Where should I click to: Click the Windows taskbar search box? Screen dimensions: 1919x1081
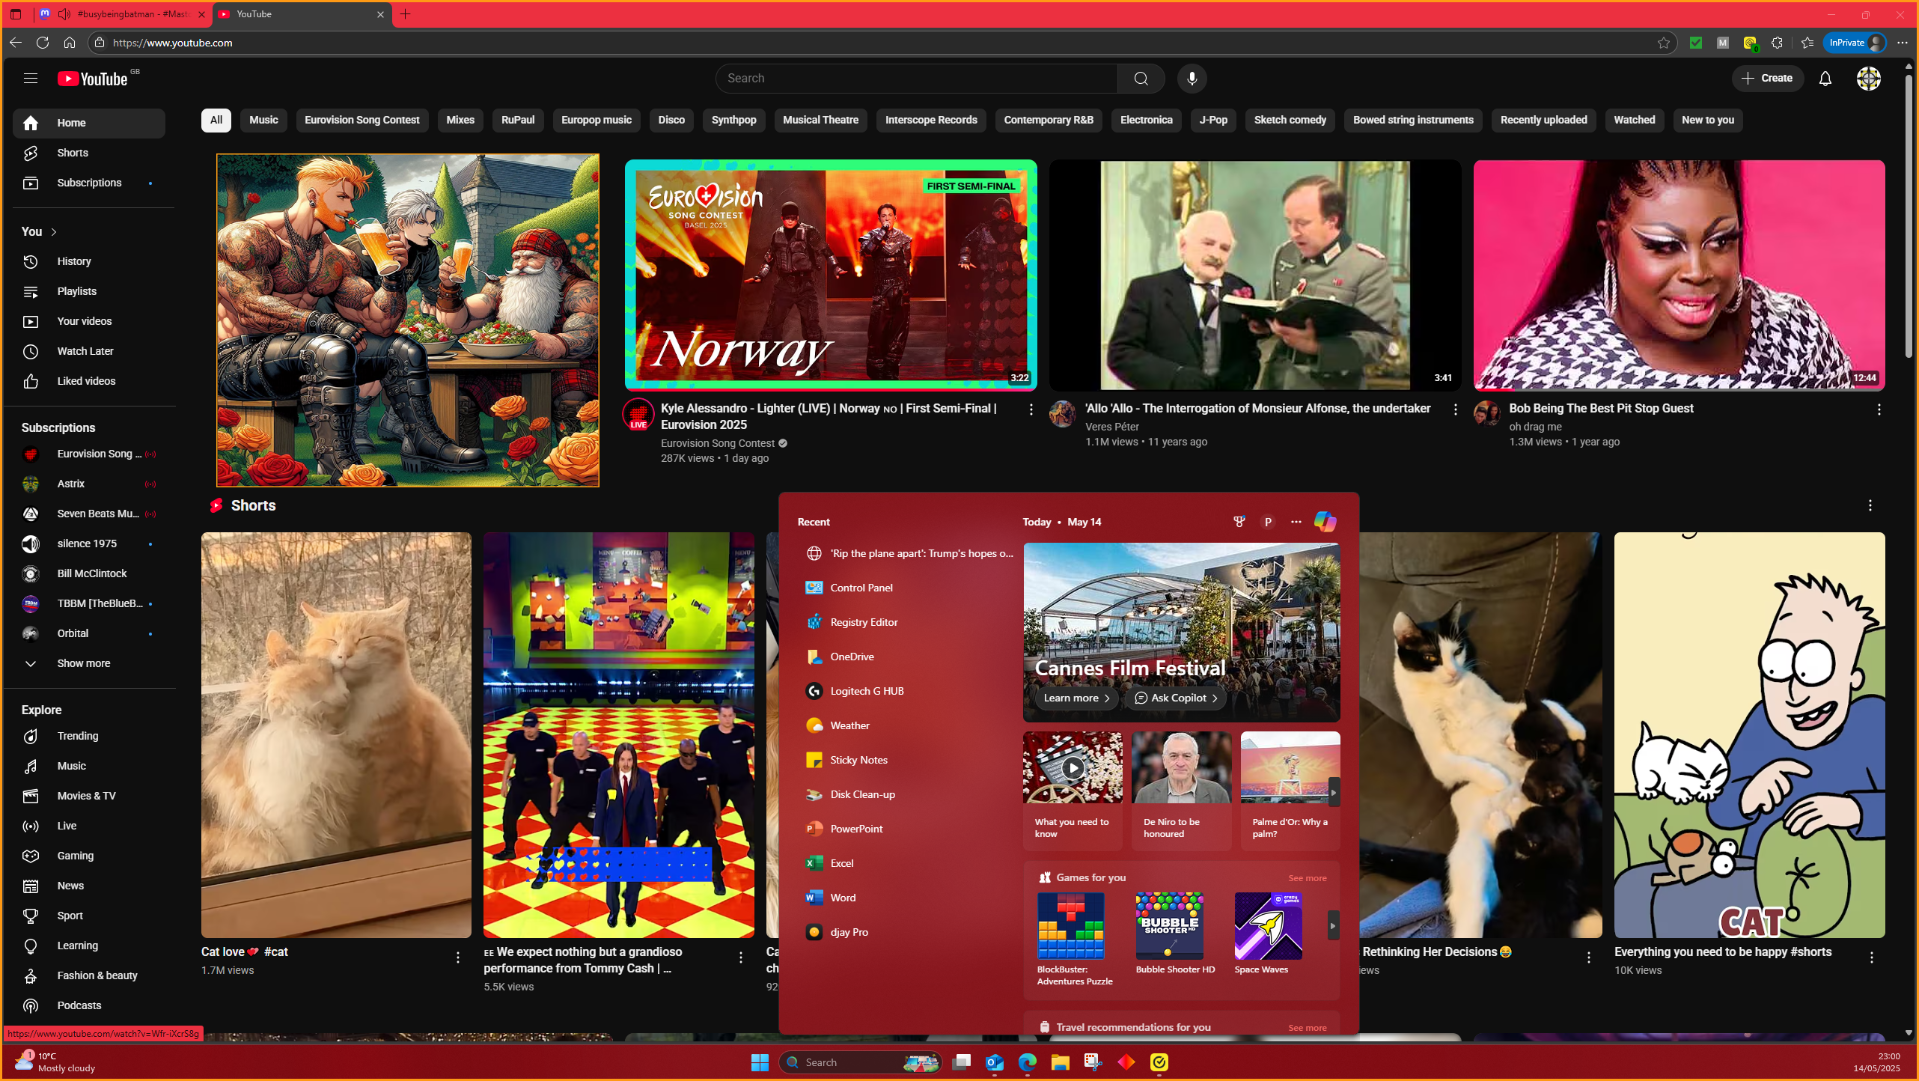tap(861, 1062)
